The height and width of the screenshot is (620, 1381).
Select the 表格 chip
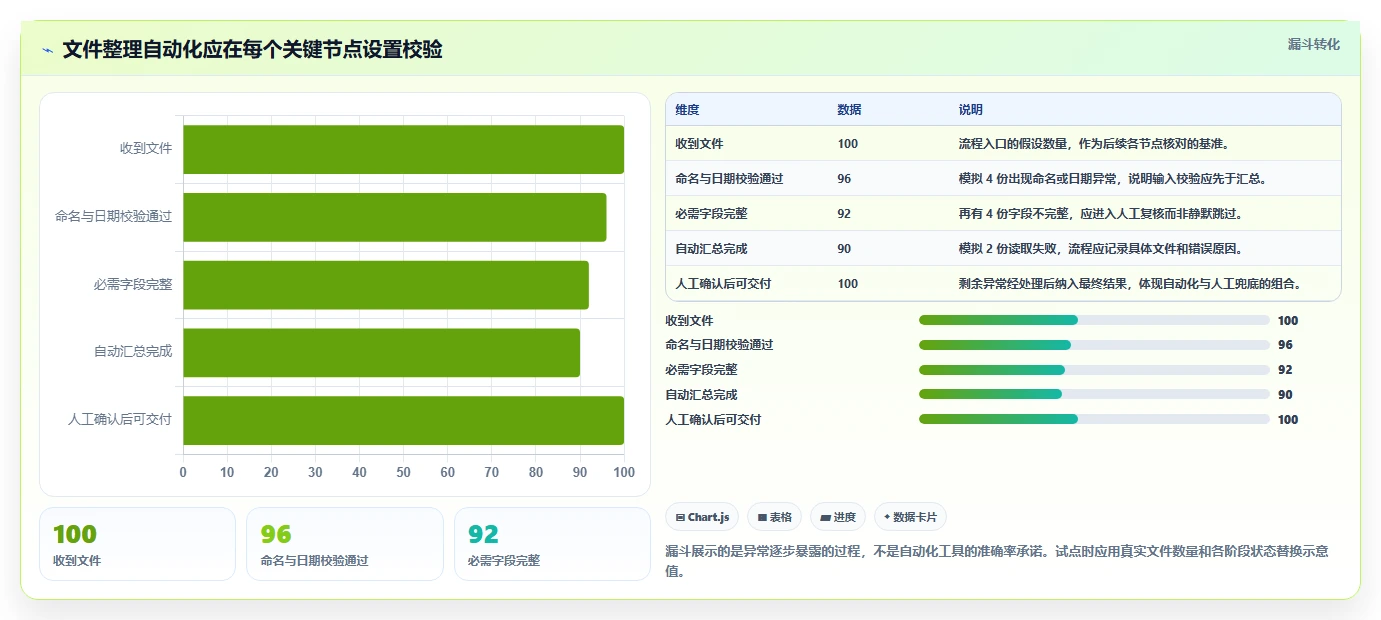click(775, 517)
